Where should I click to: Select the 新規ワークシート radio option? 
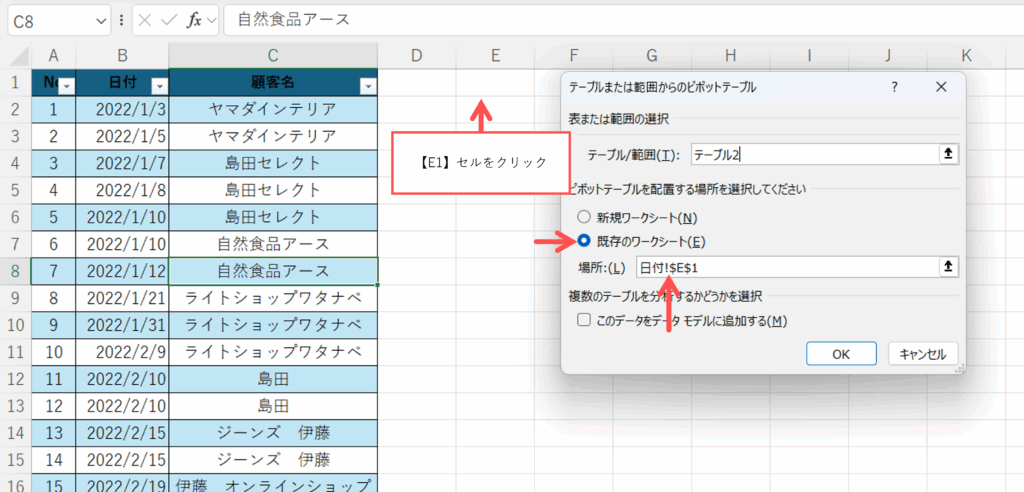tap(584, 217)
